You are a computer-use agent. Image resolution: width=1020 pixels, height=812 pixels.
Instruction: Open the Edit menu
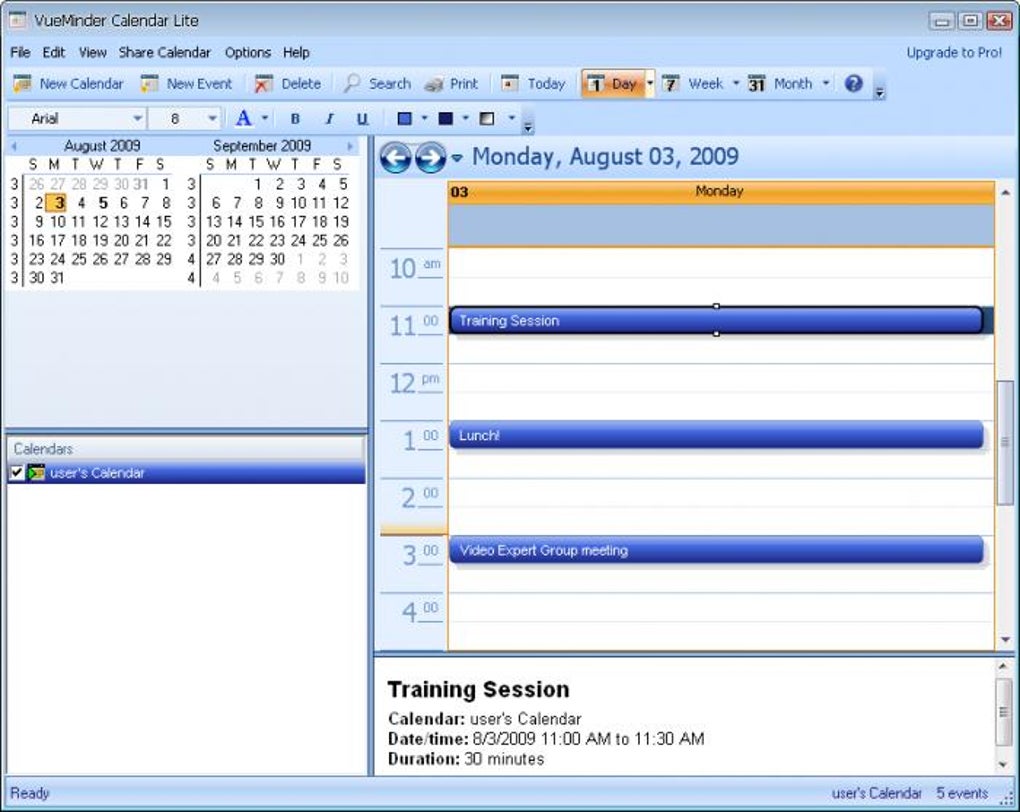click(54, 53)
